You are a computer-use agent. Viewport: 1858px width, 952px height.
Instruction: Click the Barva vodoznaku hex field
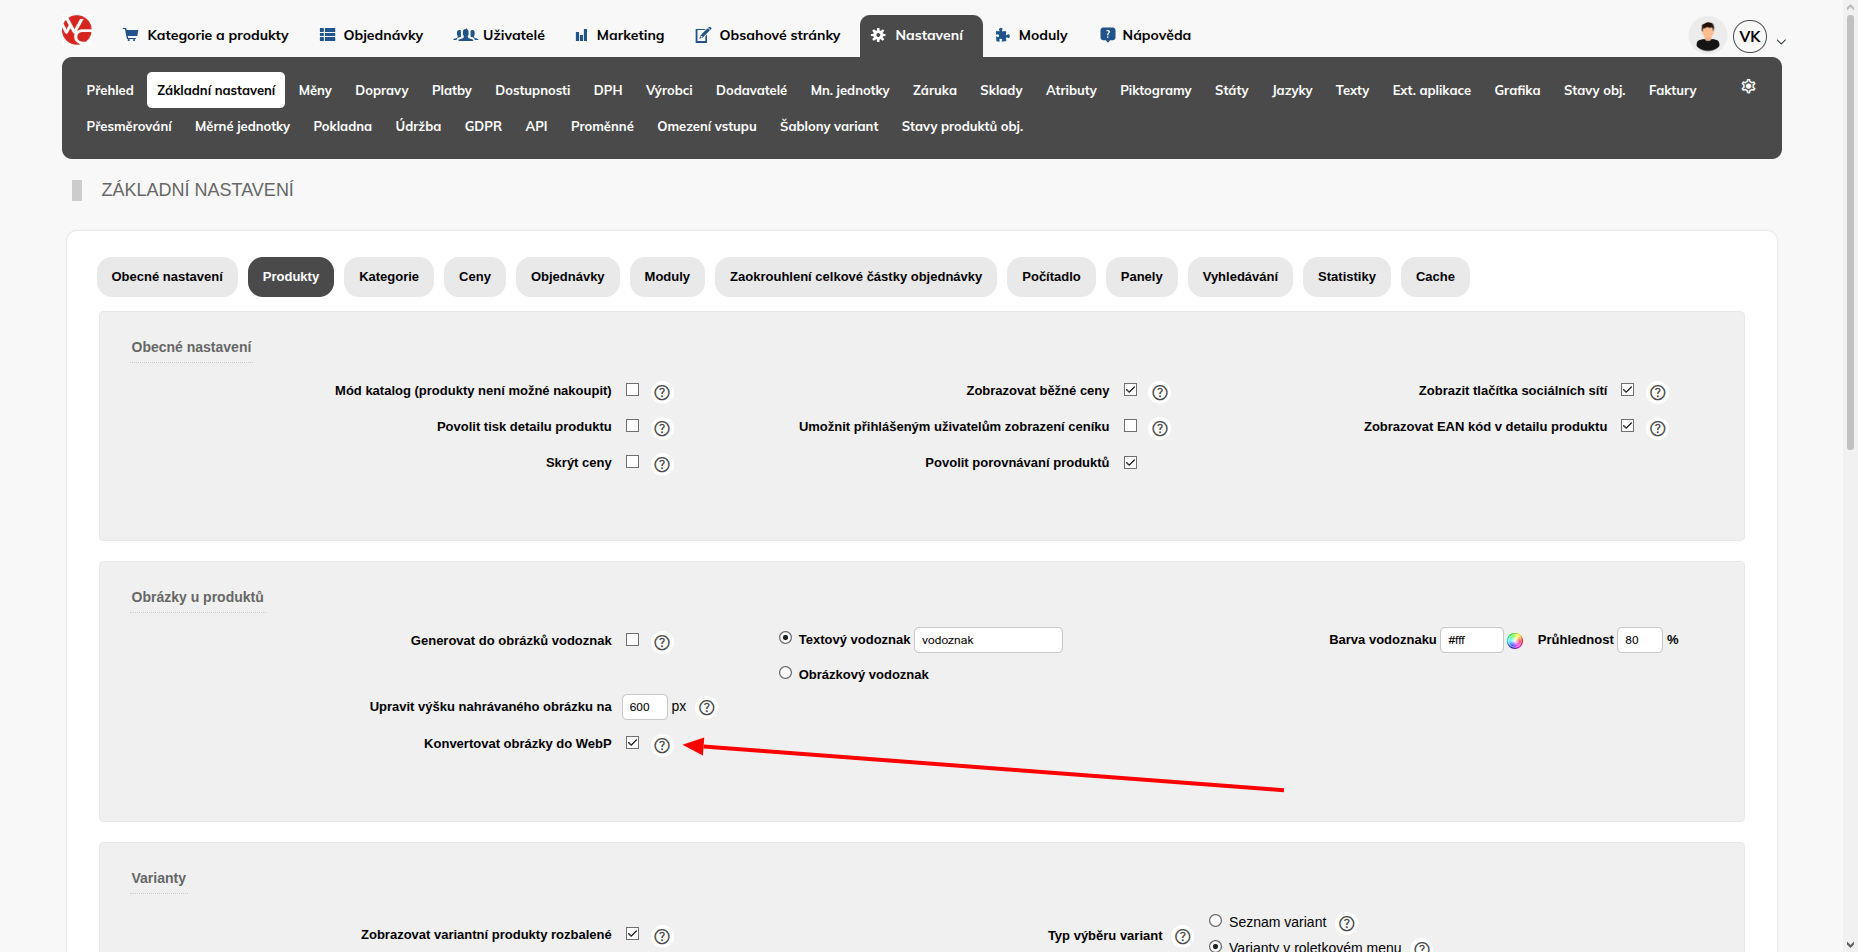point(1471,640)
